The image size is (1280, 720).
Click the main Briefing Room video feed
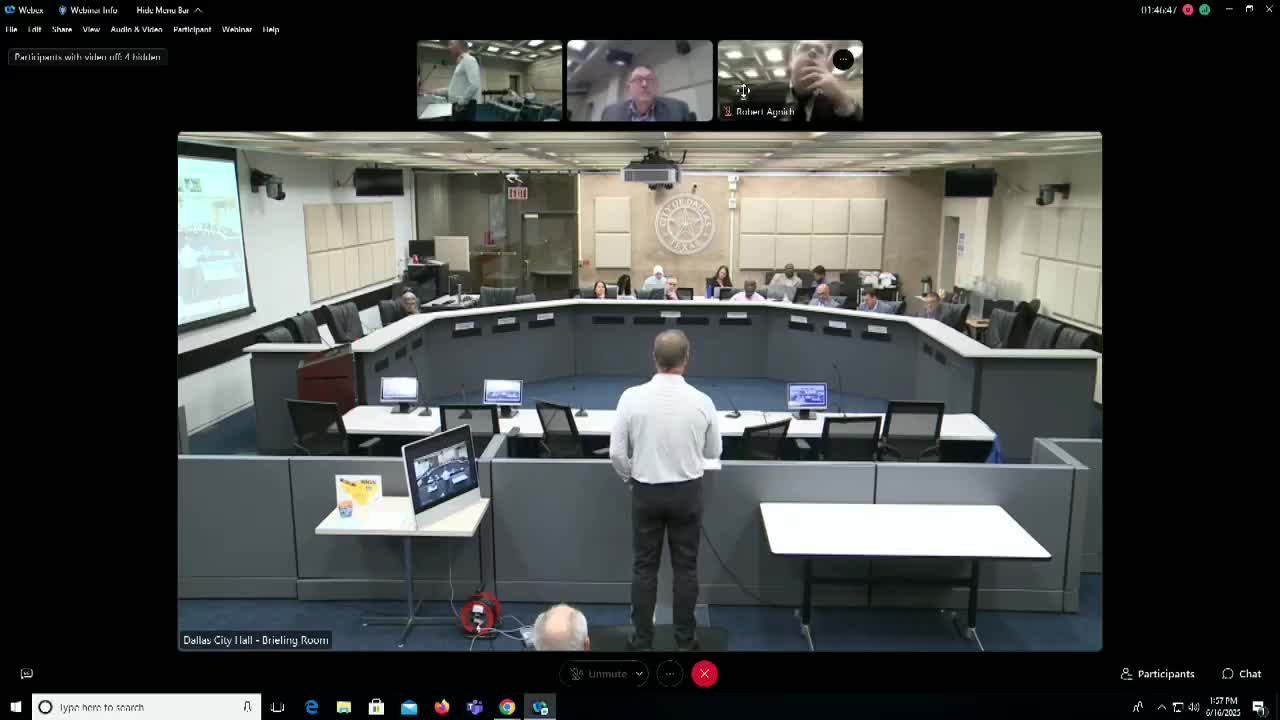640,391
